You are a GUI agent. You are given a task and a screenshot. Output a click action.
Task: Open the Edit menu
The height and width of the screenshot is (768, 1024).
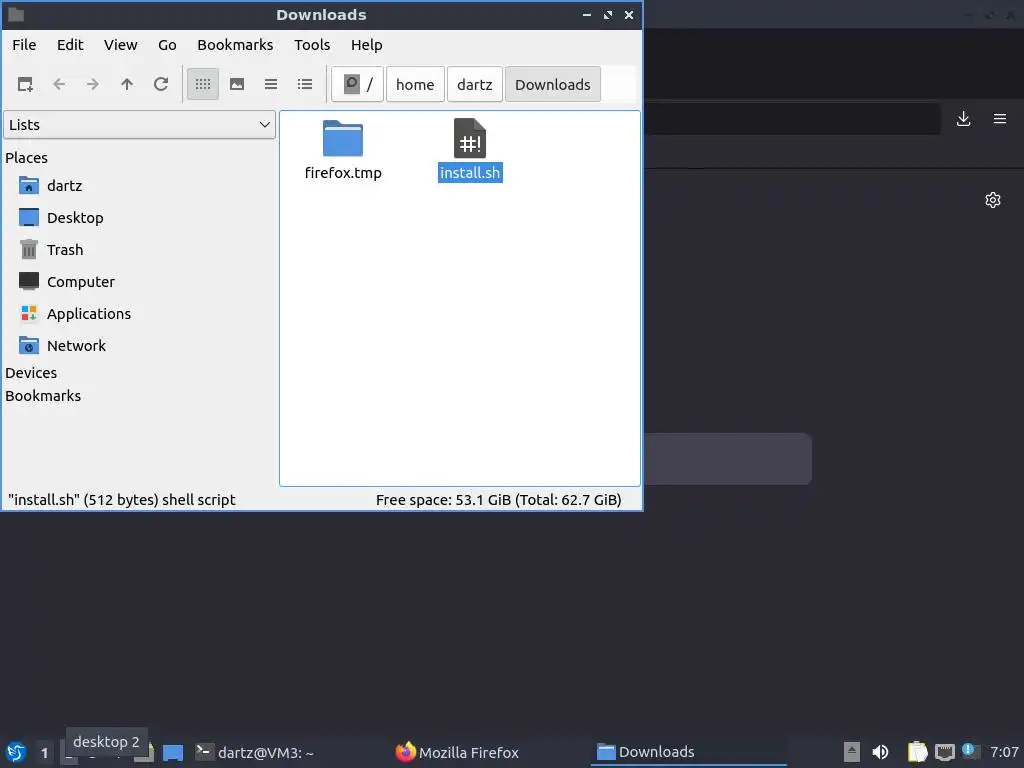click(x=70, y=45)
